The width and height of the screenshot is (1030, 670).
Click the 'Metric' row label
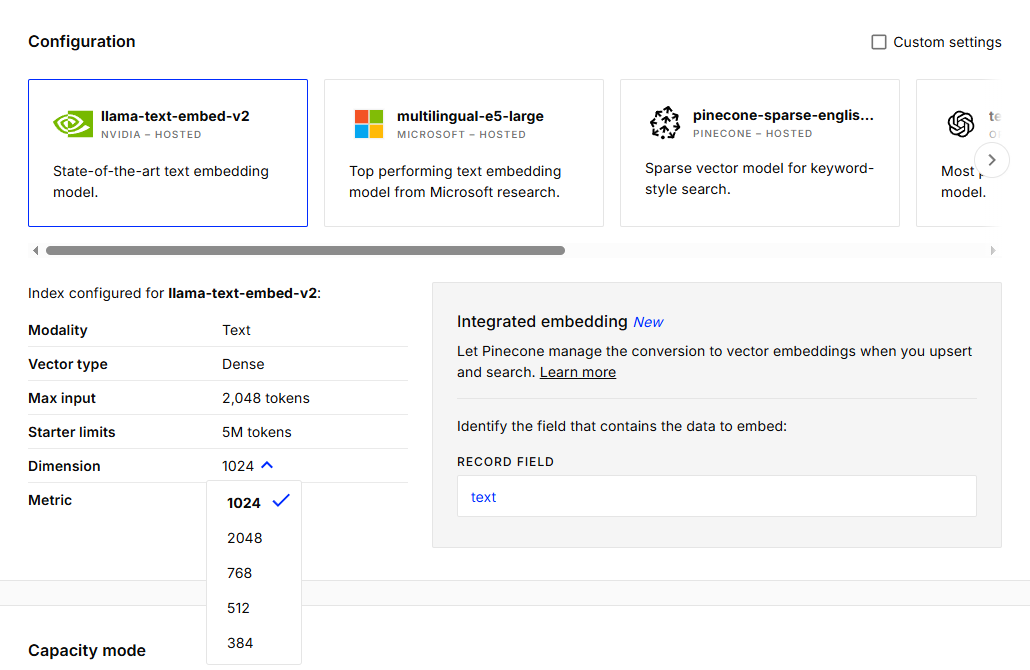point(50,500)
